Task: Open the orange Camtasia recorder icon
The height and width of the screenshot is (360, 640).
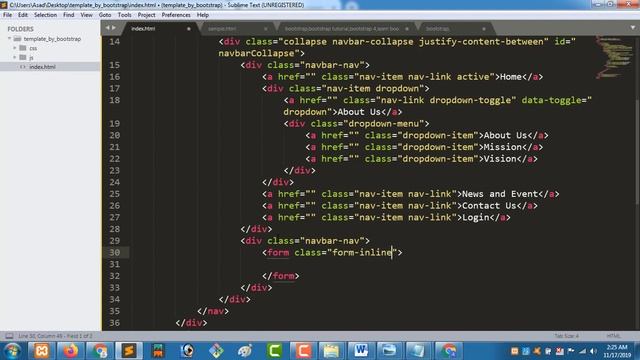Action: click(x=303, y=351)
